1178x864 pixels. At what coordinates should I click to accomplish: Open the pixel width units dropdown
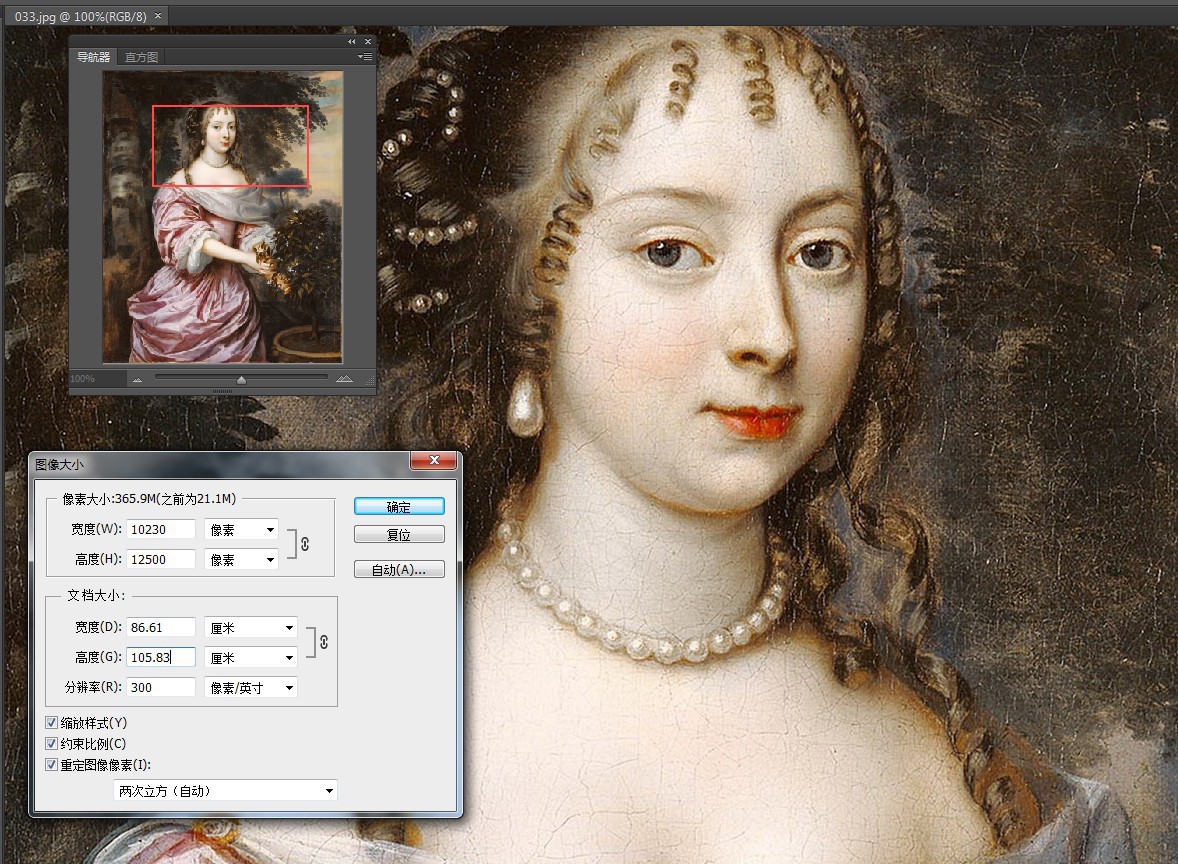(x=241, y=530)
